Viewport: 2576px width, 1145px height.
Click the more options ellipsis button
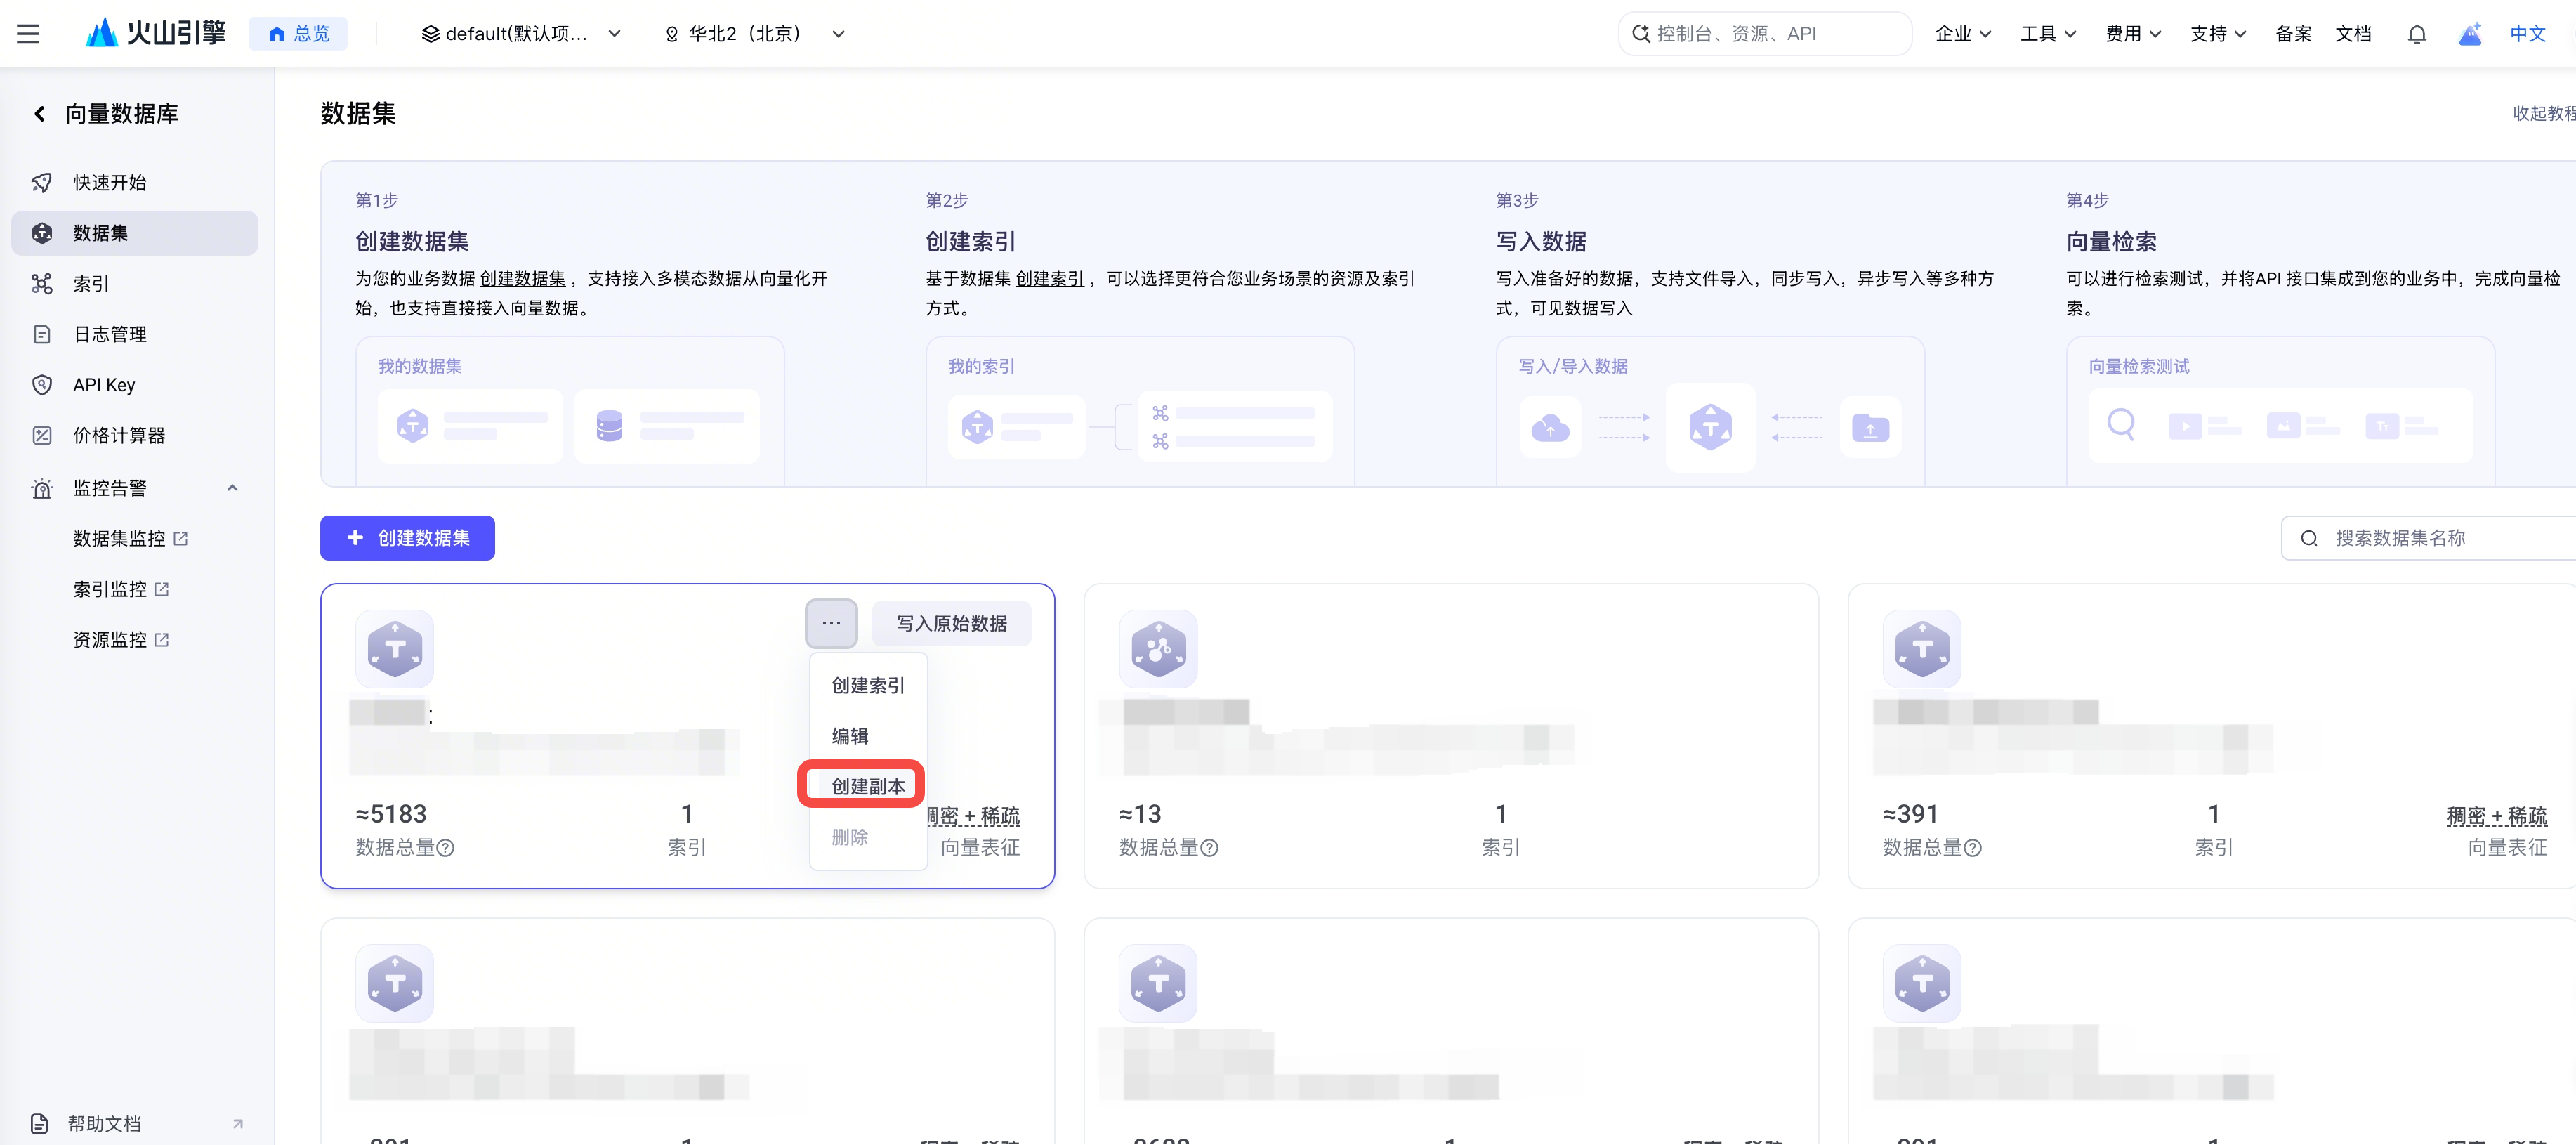[x=831, y=623]
